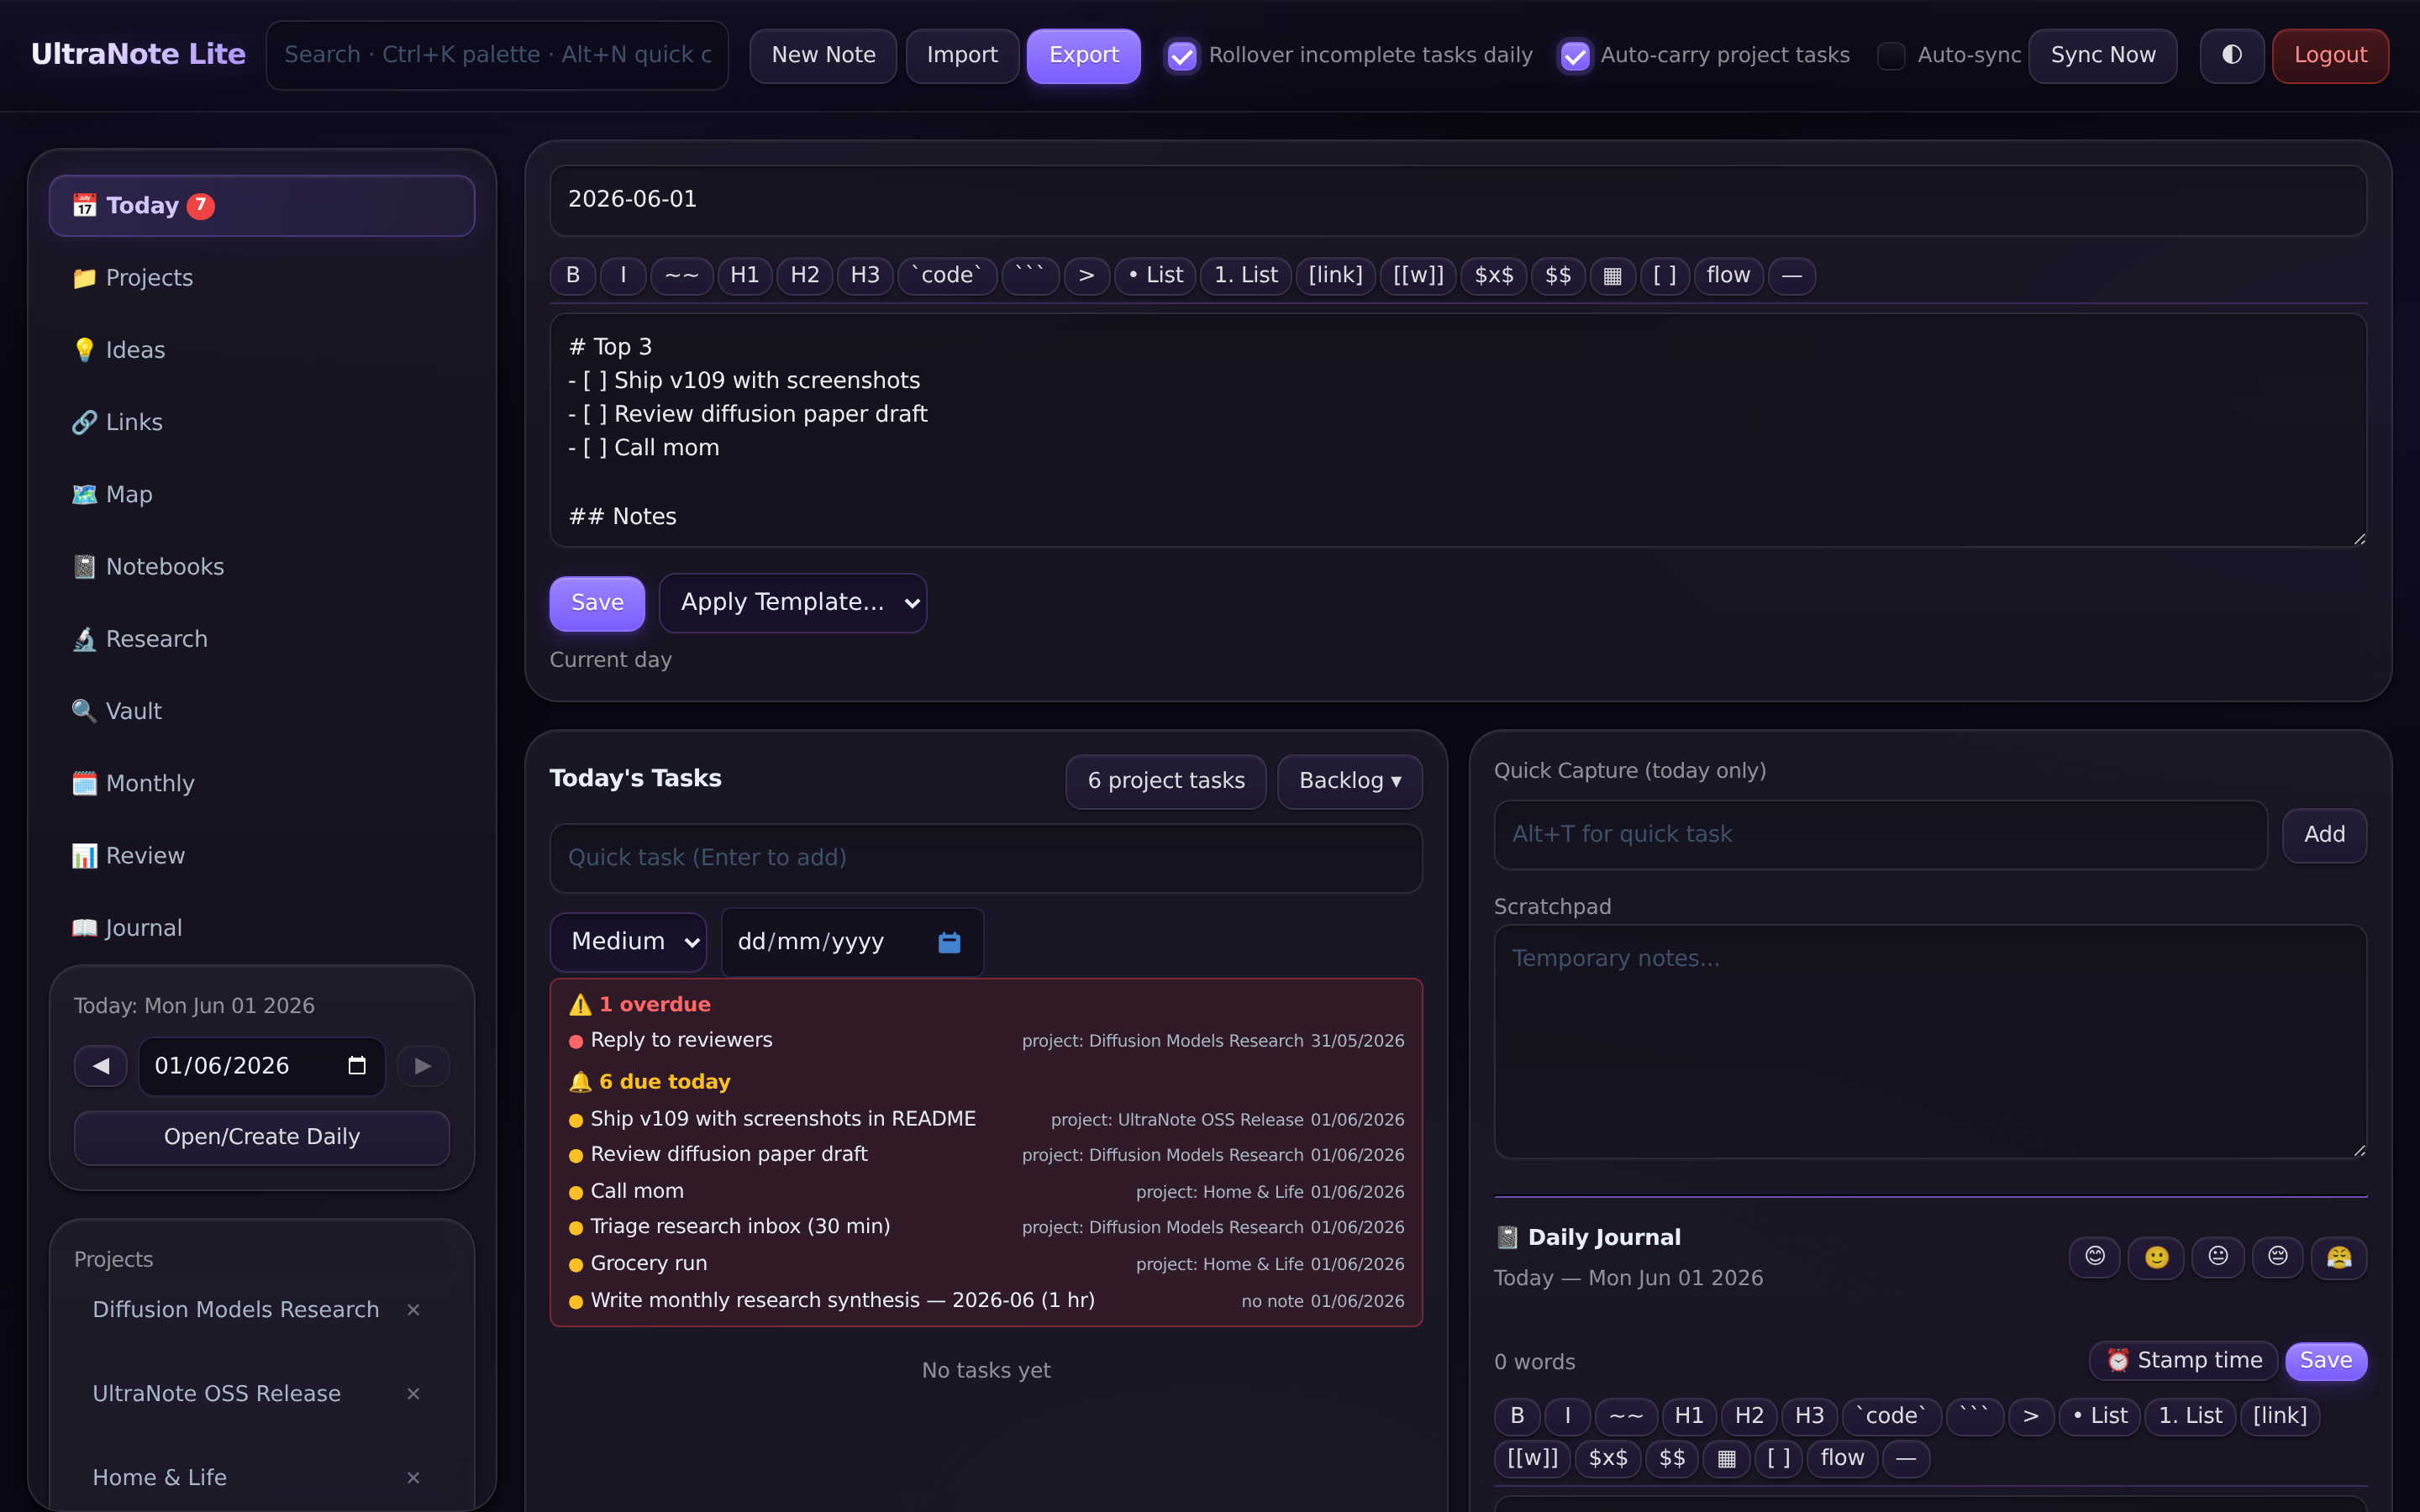The height and width of the screenshot is (1512, 2420).
Task: Select the first smiling mood emoji
Action: pyautogui.click(x=2095, y=1257)
